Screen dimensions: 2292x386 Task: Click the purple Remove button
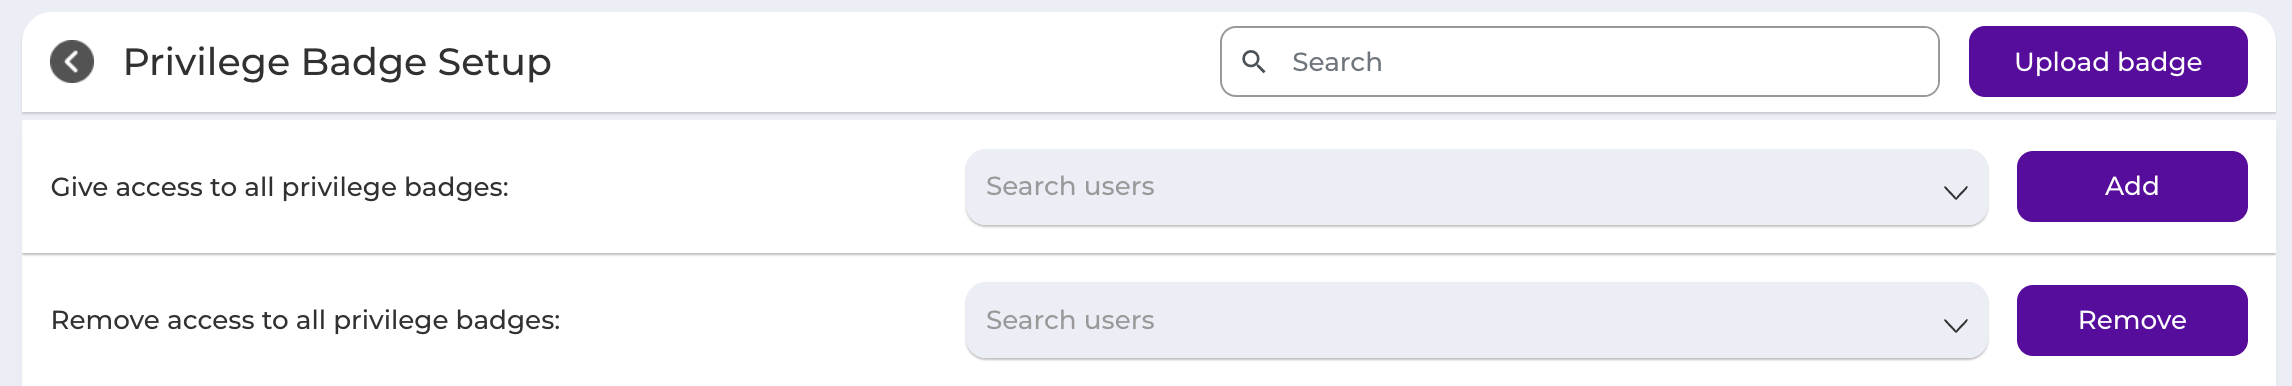(x=2132, y=320)
